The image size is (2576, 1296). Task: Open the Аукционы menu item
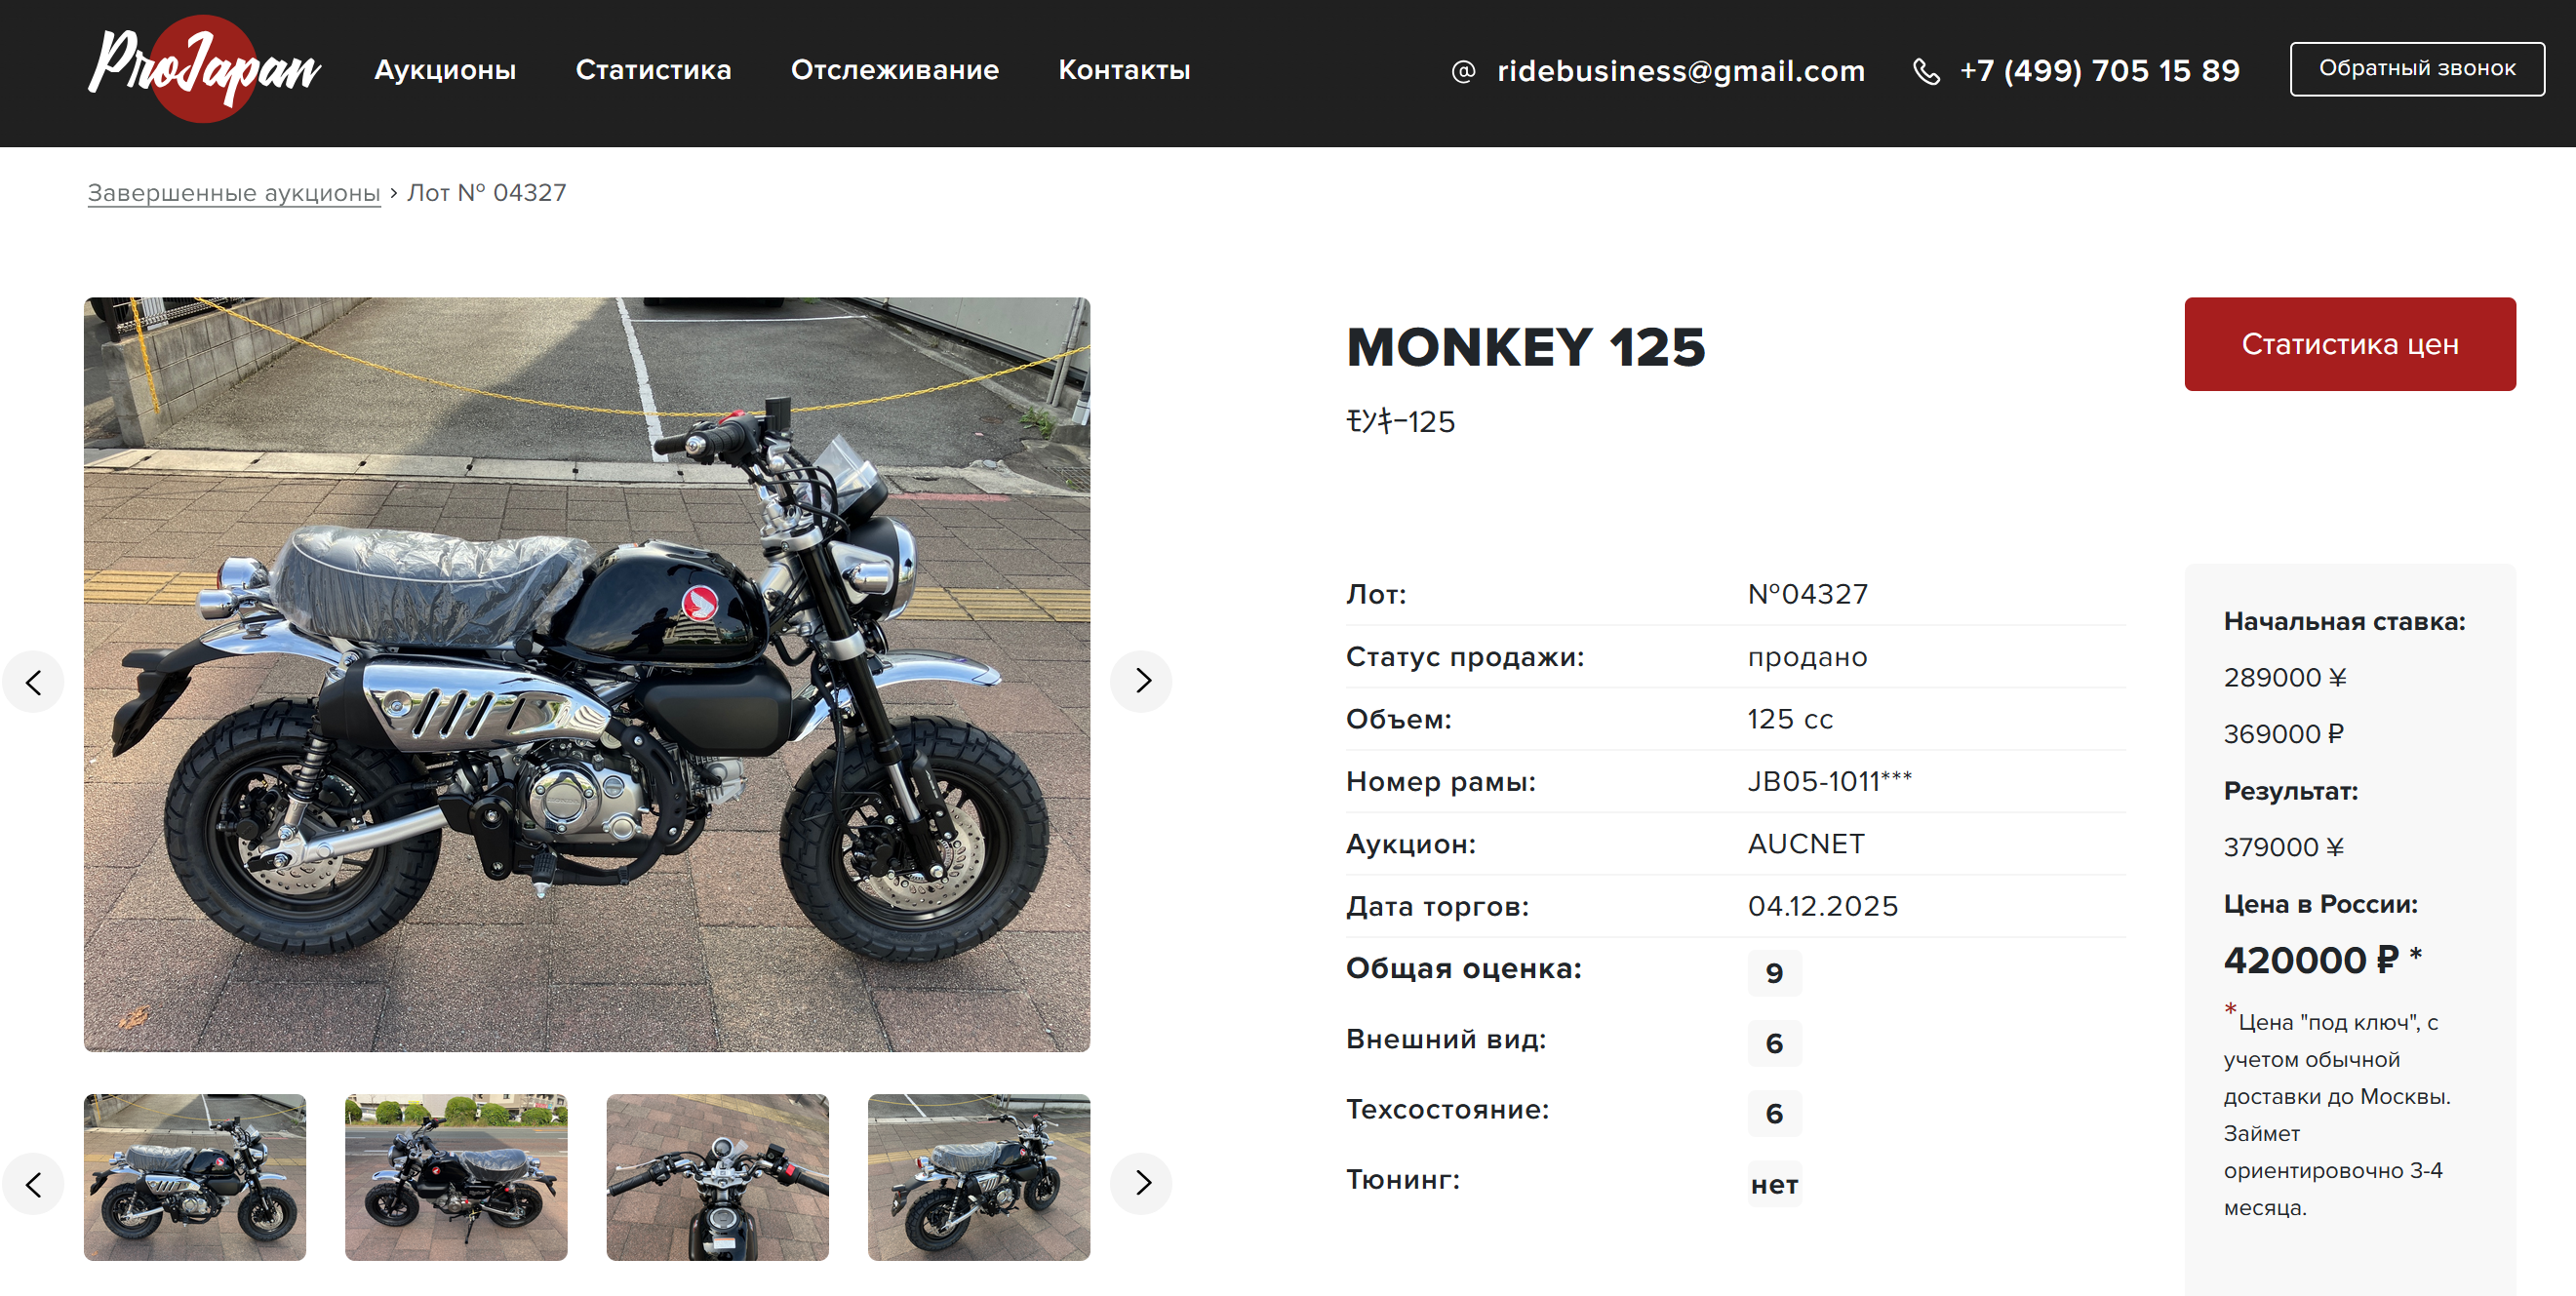[445, 69]
